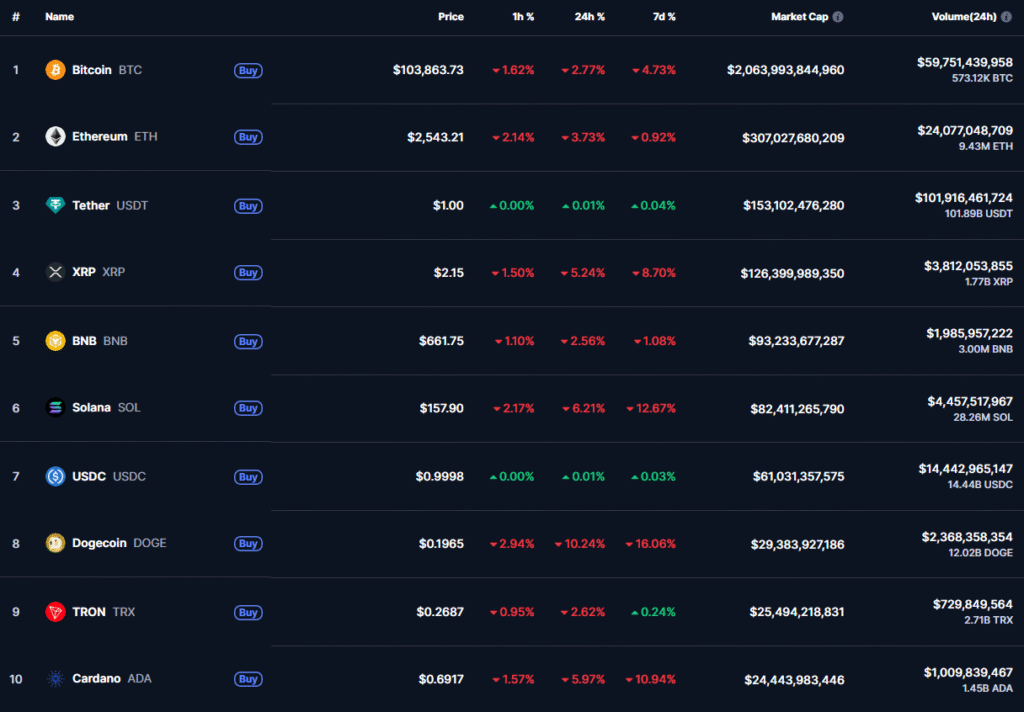The width and height of the screenshot is (1024, 712).
Task: Click the XRP logo icon
Action: click(55, 272)
